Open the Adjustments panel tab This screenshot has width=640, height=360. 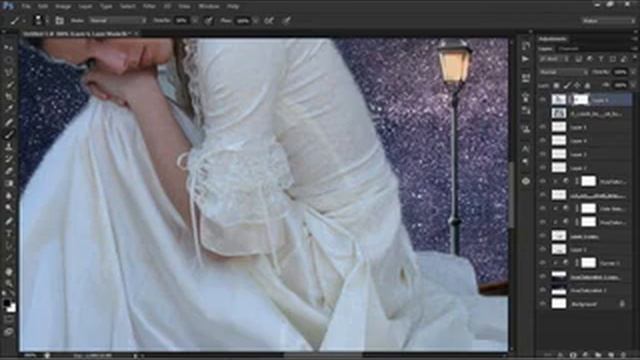pos(553,39)
